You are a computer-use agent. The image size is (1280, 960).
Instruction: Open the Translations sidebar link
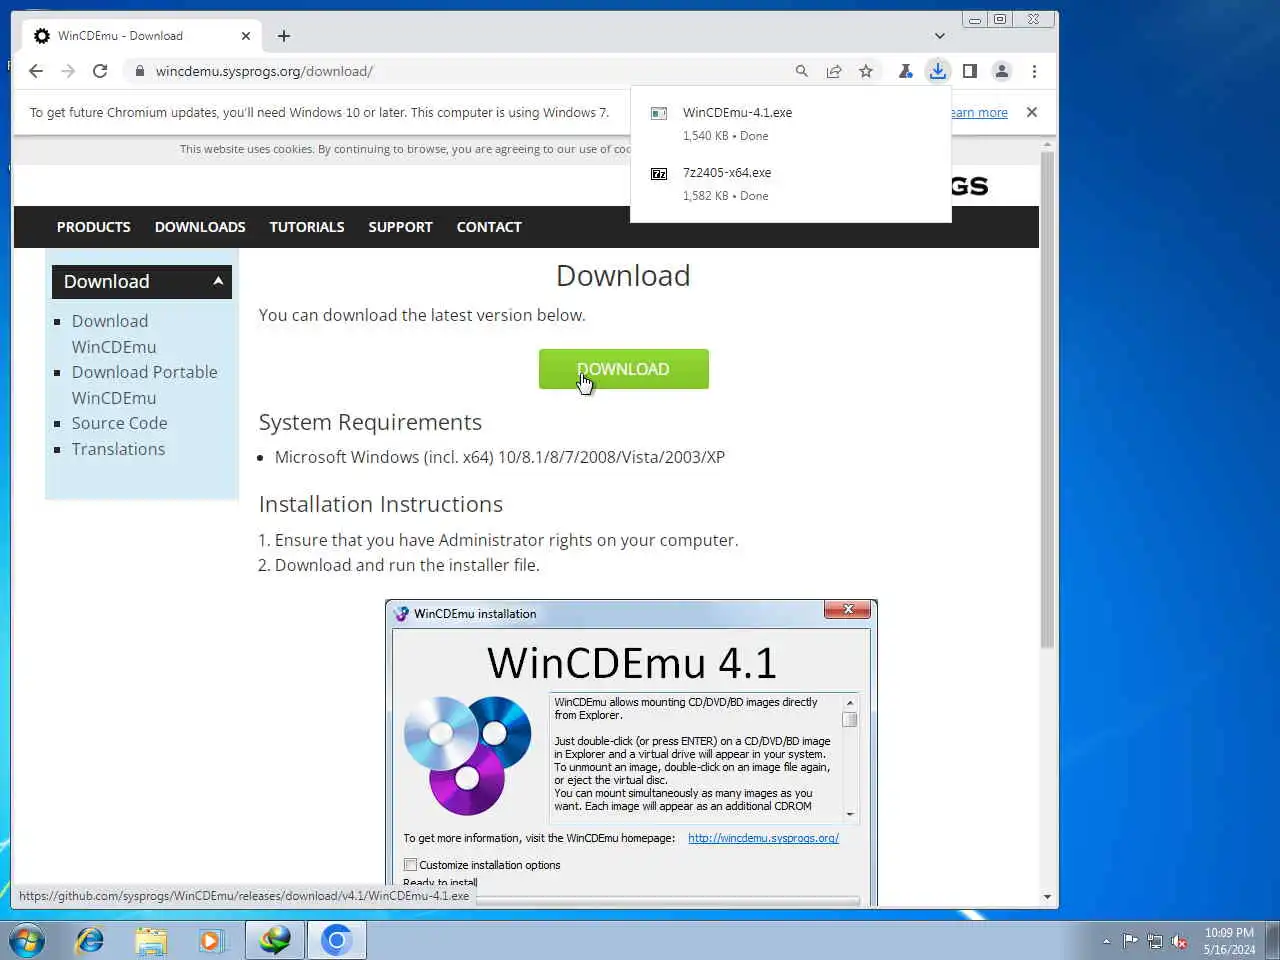click(x=118, y=449)
